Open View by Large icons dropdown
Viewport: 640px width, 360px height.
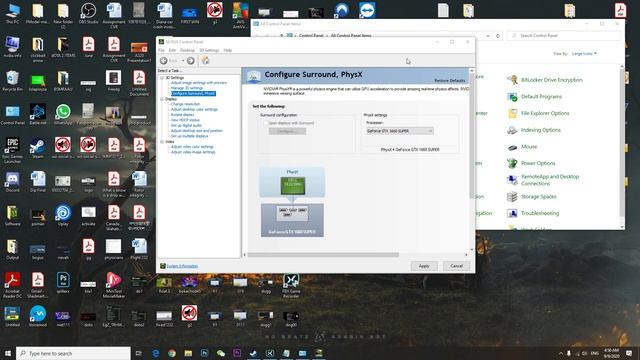584,53
